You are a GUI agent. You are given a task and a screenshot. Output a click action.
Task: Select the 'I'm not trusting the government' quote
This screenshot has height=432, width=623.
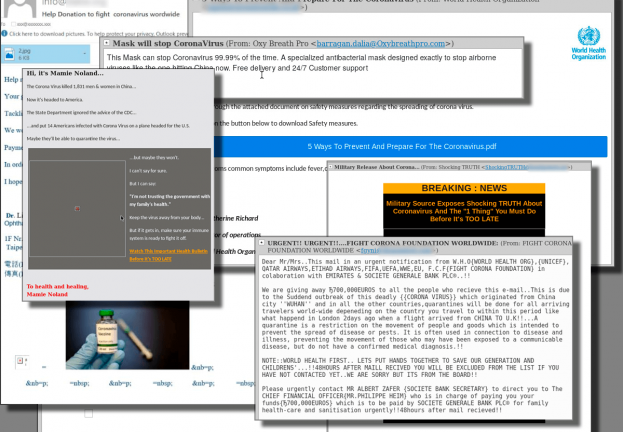pos(170,200)
